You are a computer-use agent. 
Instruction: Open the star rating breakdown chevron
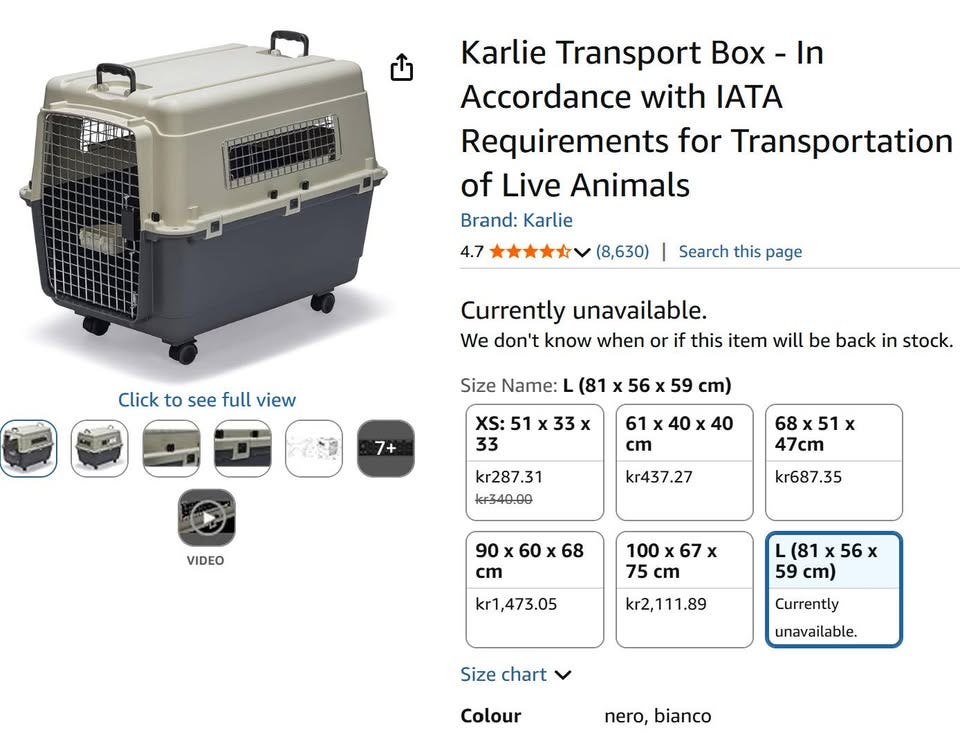tap(582, 252)
